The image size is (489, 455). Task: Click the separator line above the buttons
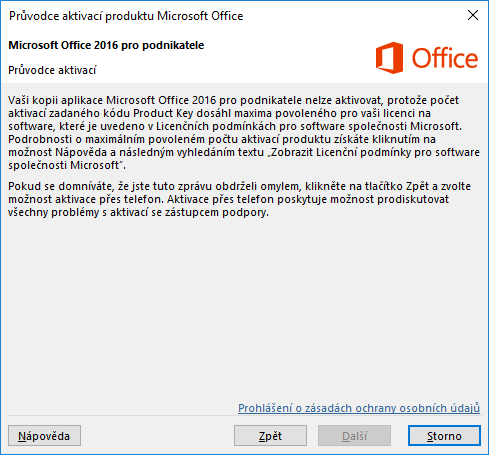pyautogui.click(x=244, y=416)
